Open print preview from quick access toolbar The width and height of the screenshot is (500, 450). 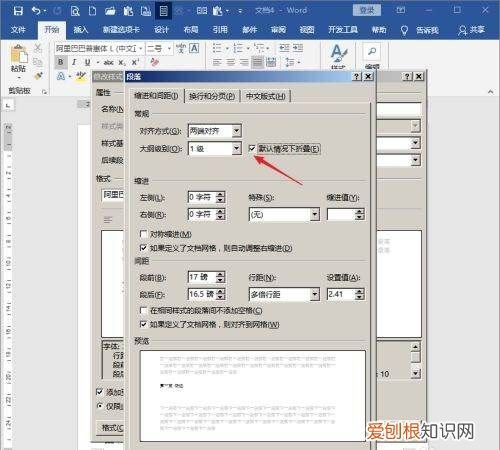75,11
